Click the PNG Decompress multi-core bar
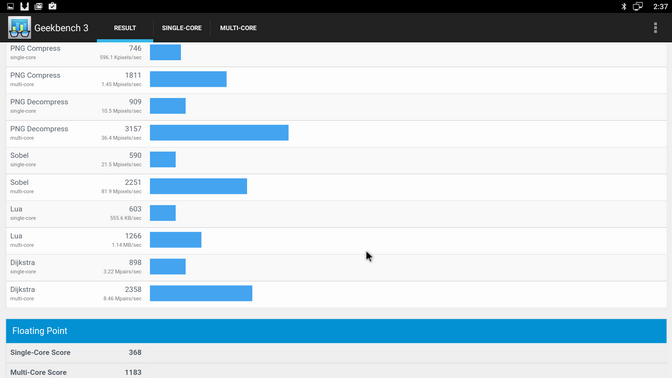 pos(219,132)
